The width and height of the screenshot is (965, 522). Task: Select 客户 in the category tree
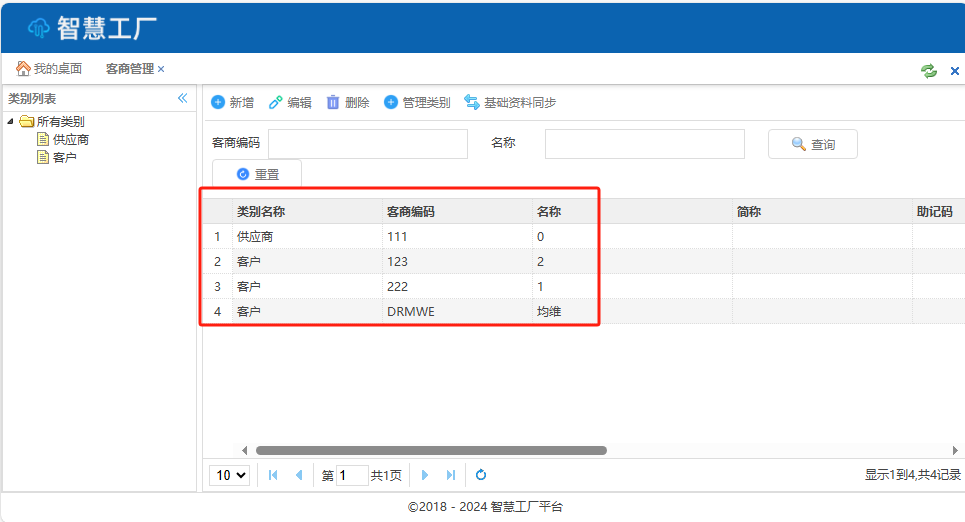point(64,157)
